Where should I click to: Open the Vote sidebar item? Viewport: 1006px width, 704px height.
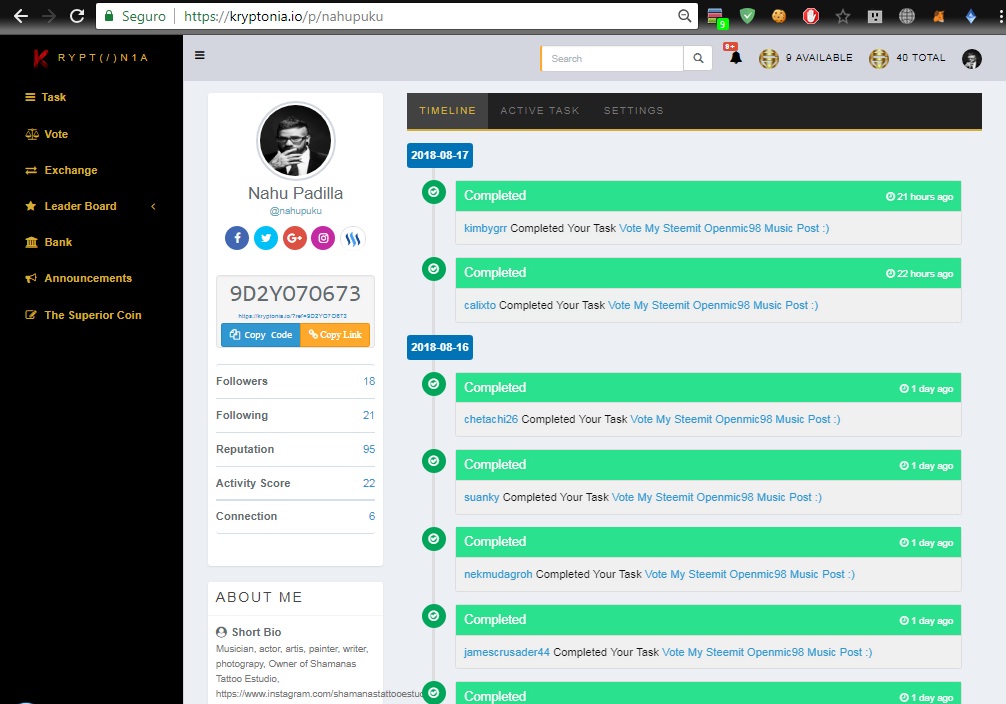tap(46, 134)
